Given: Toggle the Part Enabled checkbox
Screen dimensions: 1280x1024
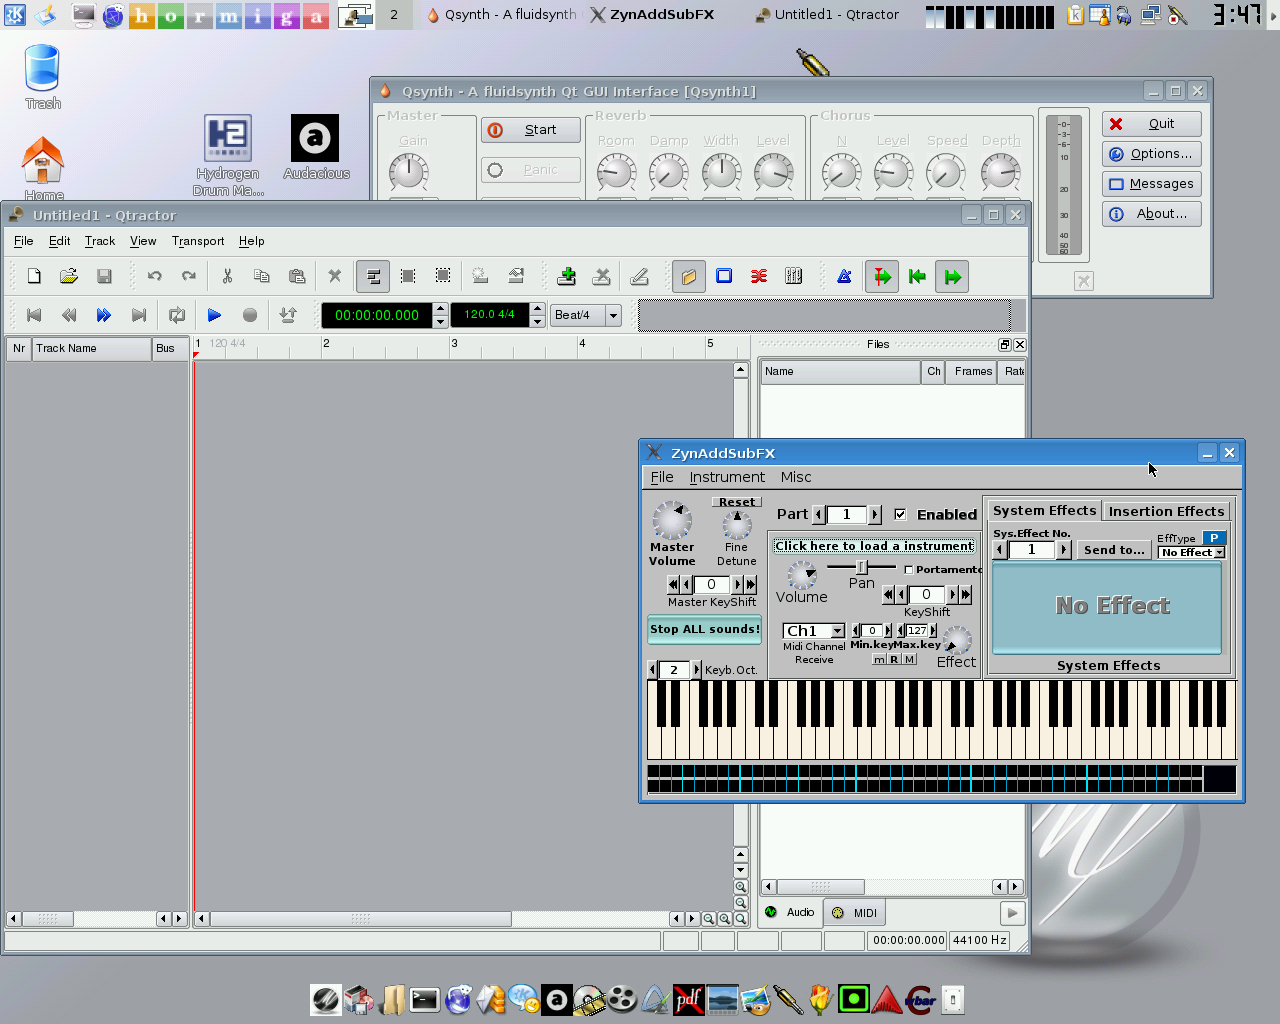Looking at the screenshot, I should point(900,514).
